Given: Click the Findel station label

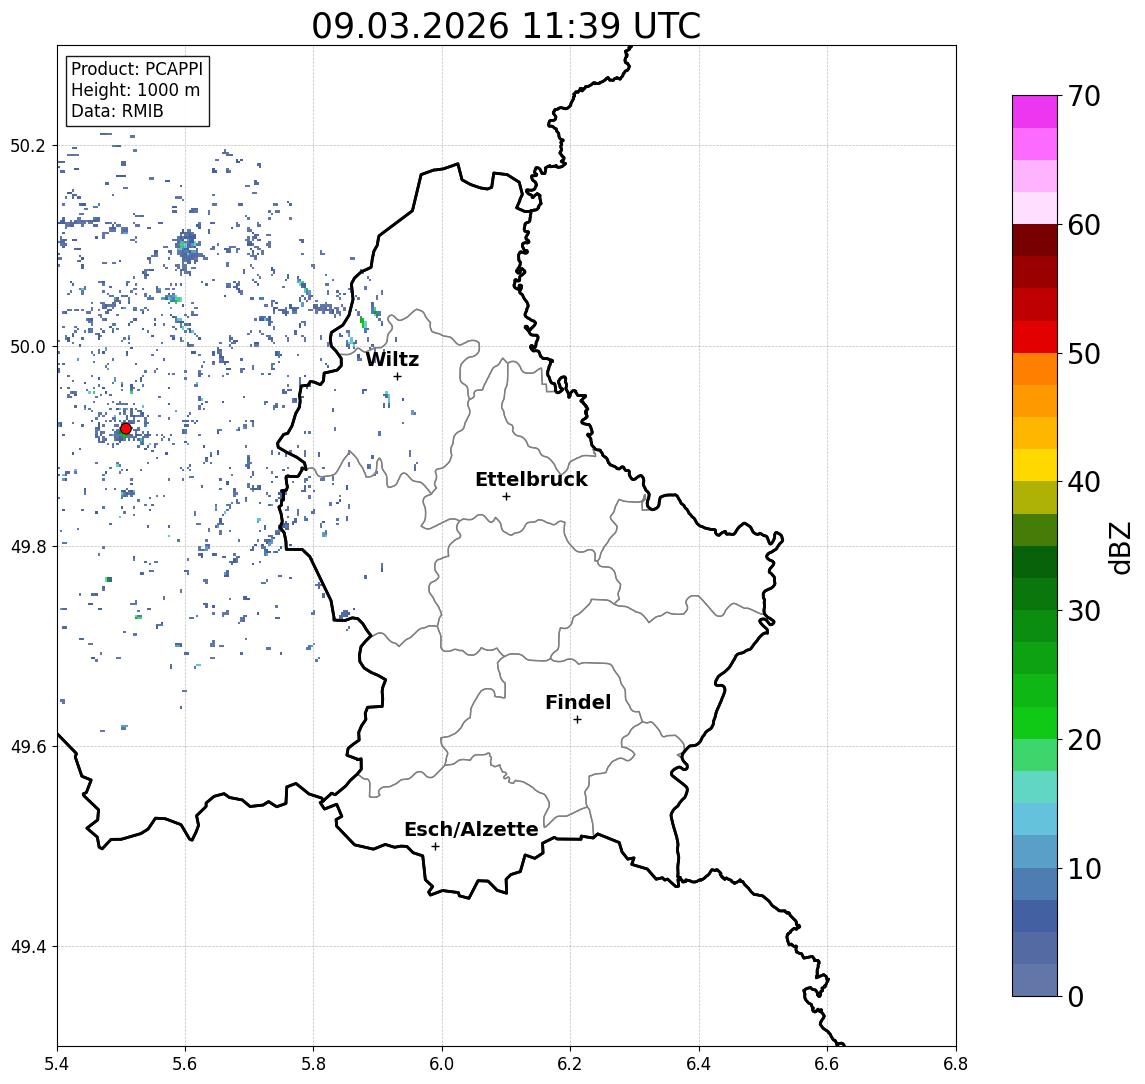Looking at the screenshot, I should (x=578, y=702).
